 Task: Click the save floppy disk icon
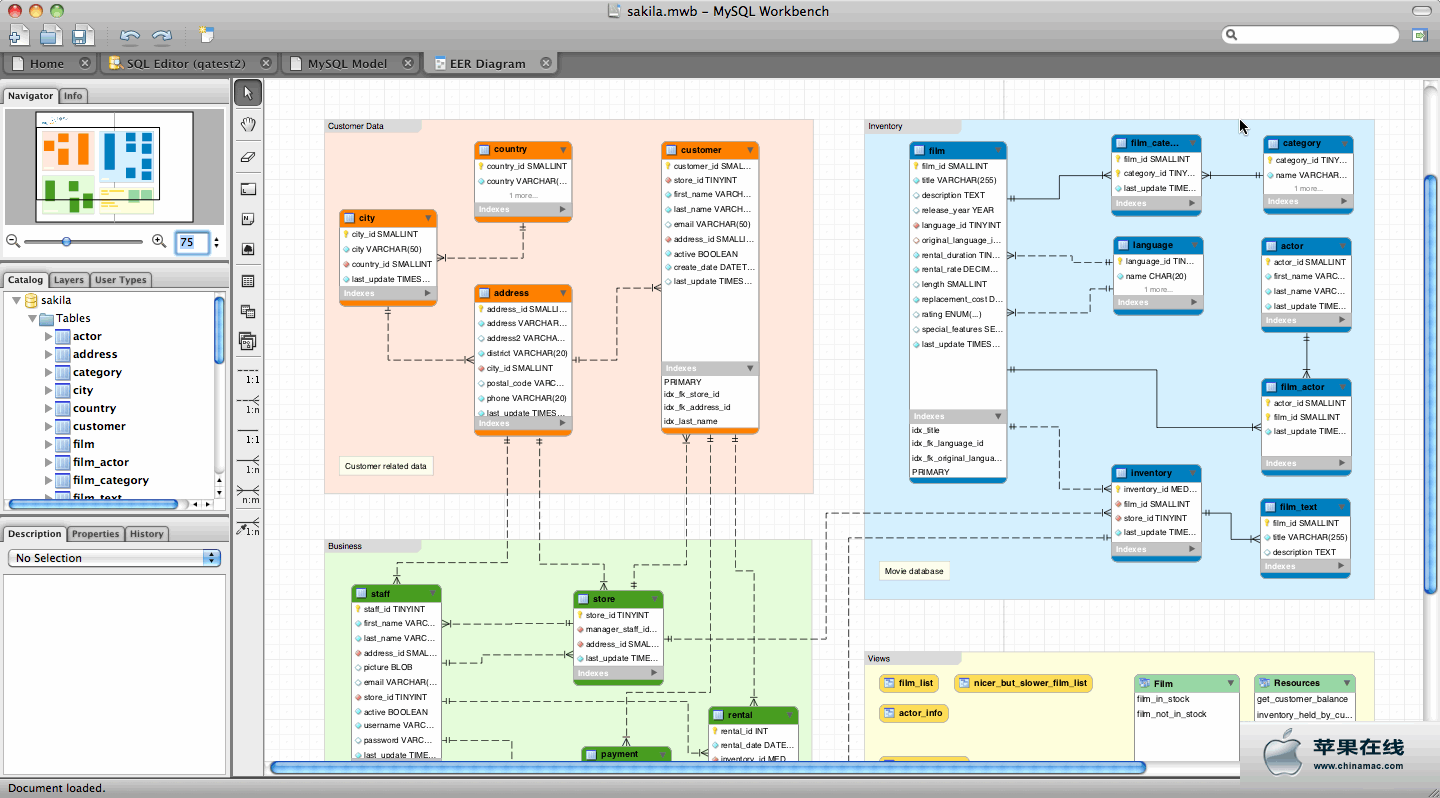coord(83,36)
